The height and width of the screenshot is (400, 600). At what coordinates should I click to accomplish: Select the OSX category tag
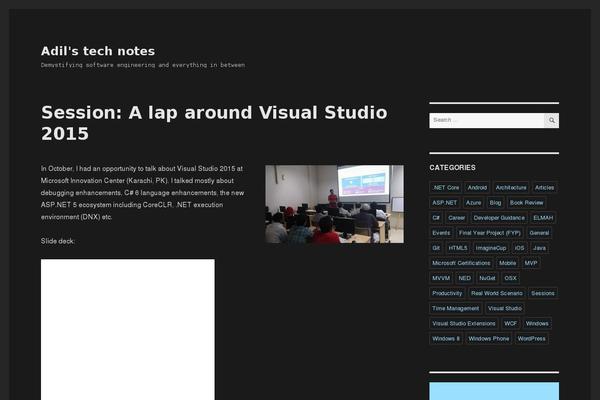click(510, 278)
